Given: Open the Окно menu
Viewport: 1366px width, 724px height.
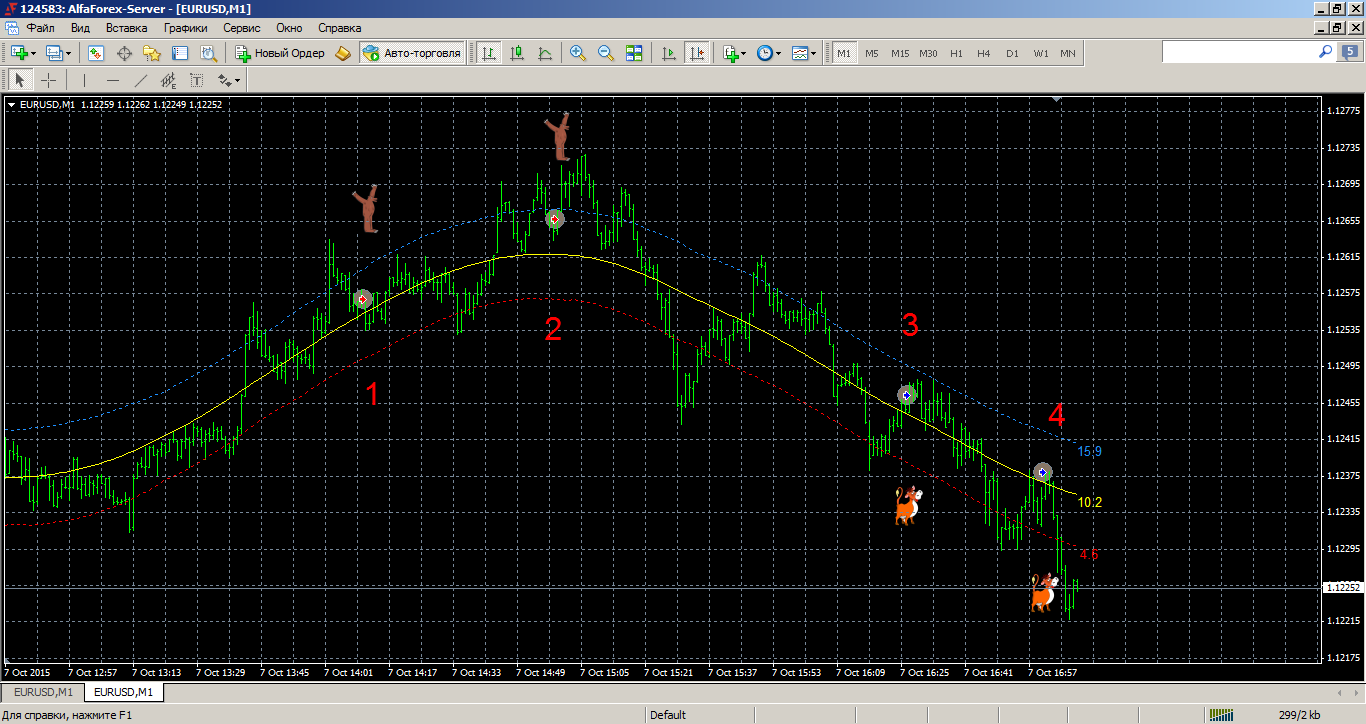Looking at the screenshot, I should click(289, 28).
